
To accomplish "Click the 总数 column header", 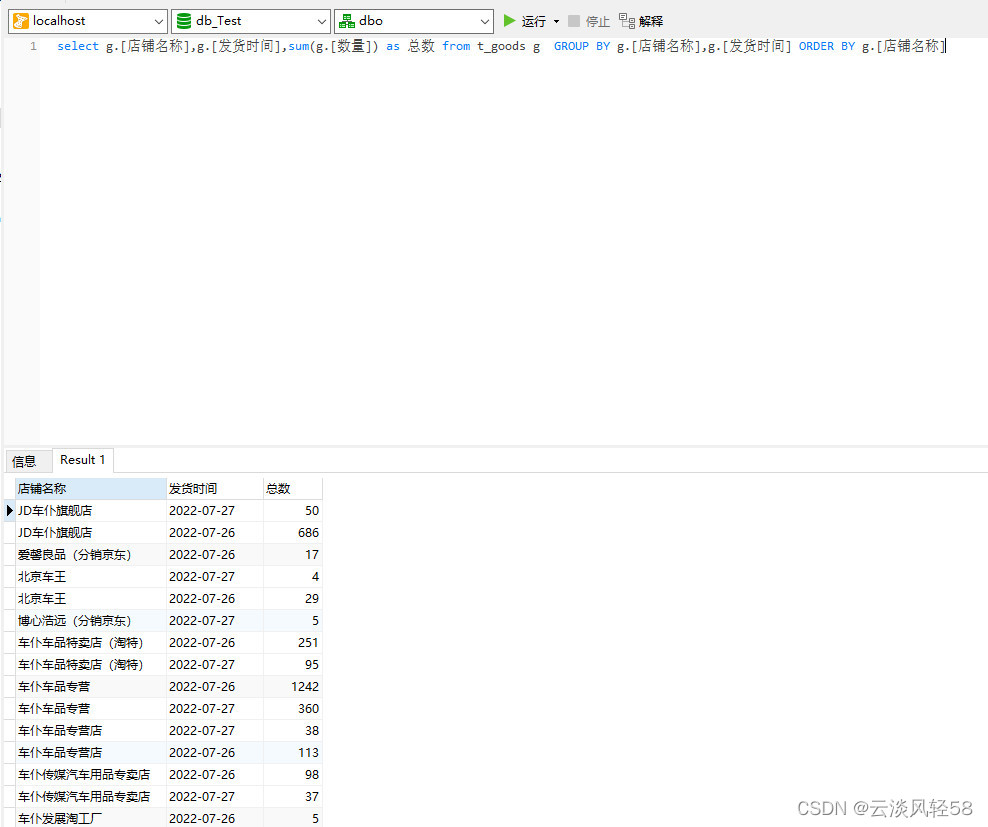I will (x=292, y=489).
